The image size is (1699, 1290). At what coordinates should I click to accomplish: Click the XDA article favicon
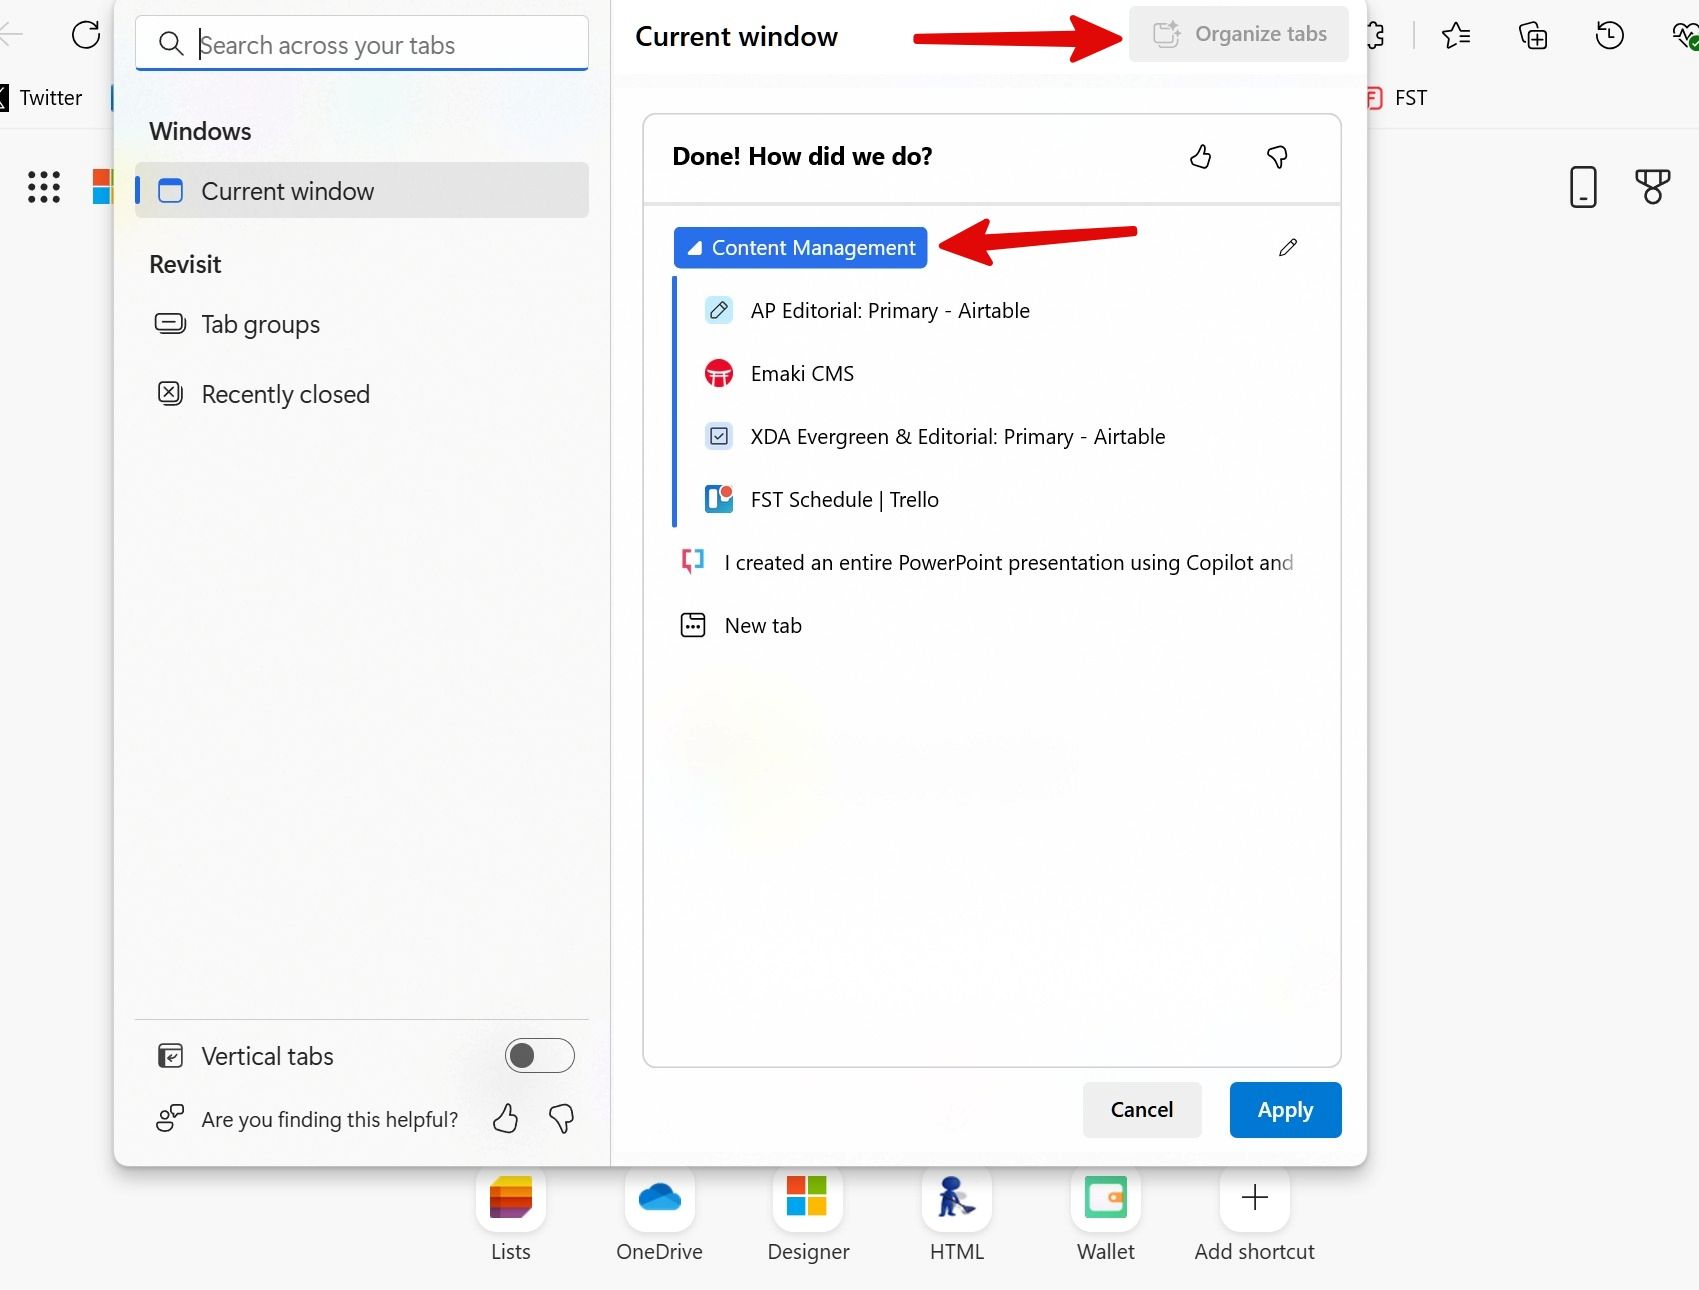click(x=693, y=562)
